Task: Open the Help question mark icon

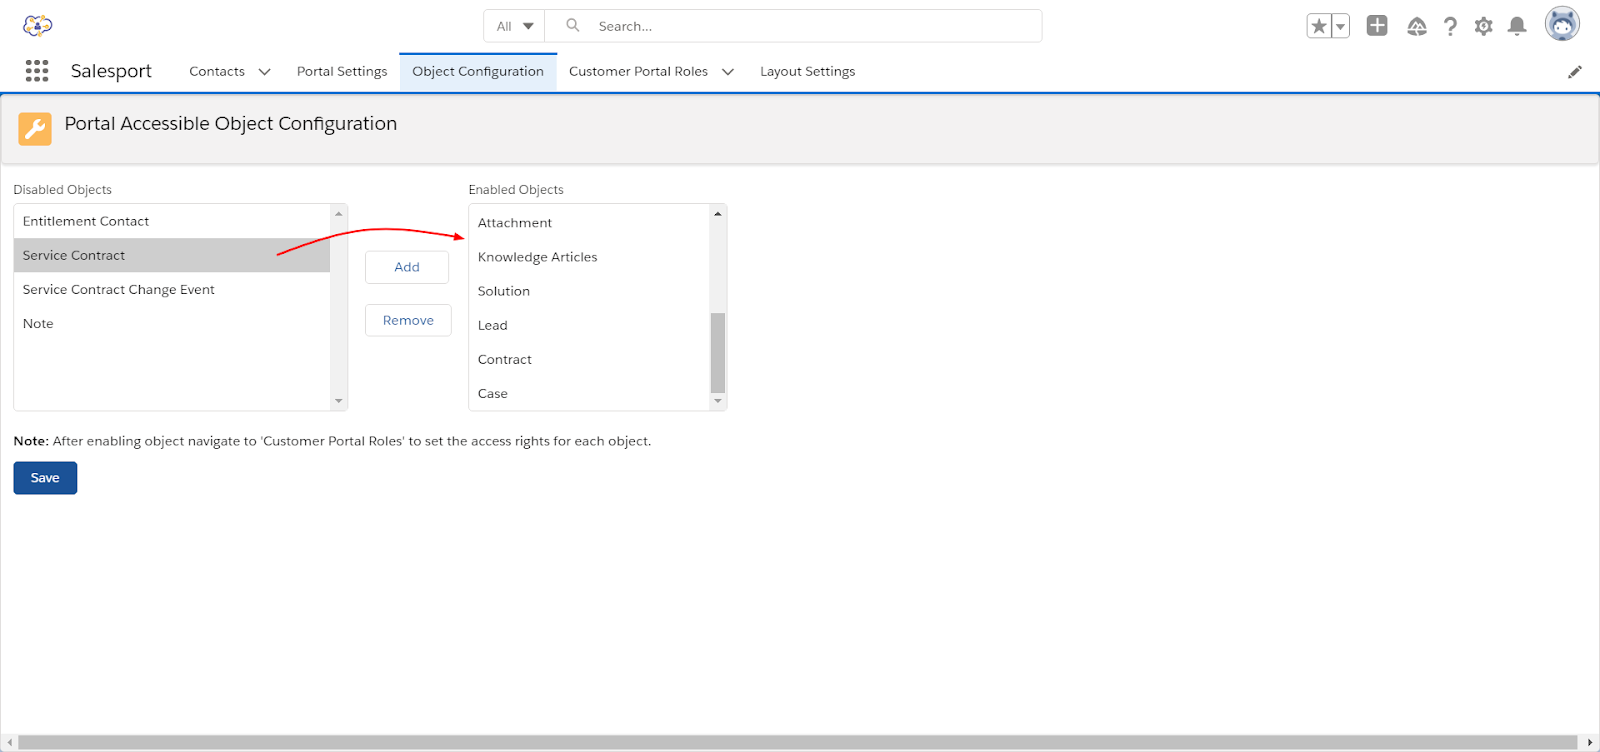Action: (x=1450, y=27)
